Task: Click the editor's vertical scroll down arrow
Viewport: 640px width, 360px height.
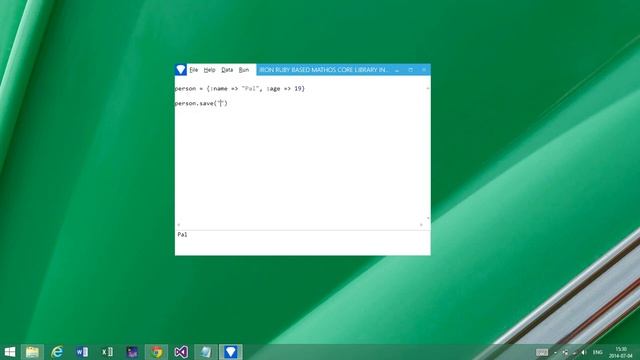Action: click(x=428, y=218)
